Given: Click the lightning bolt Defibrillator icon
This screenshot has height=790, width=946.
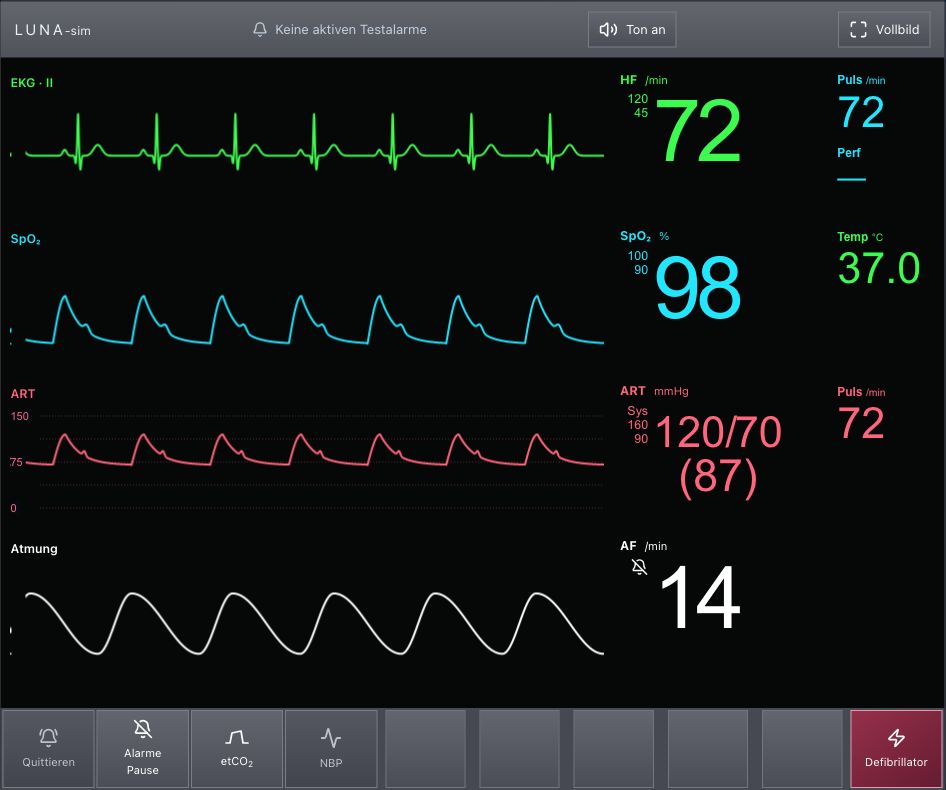Looking at the screenshot, I should coord(896,737).
